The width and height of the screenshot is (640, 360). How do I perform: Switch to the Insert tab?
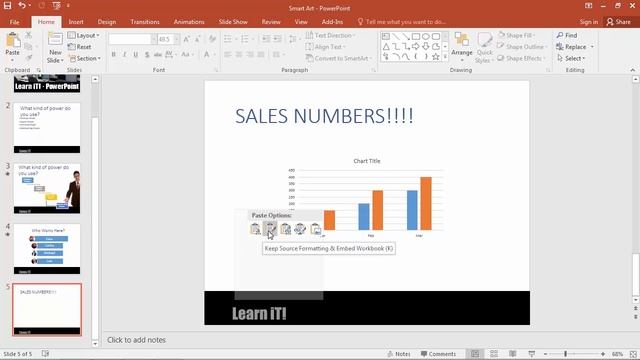click(x=76, y=22)
